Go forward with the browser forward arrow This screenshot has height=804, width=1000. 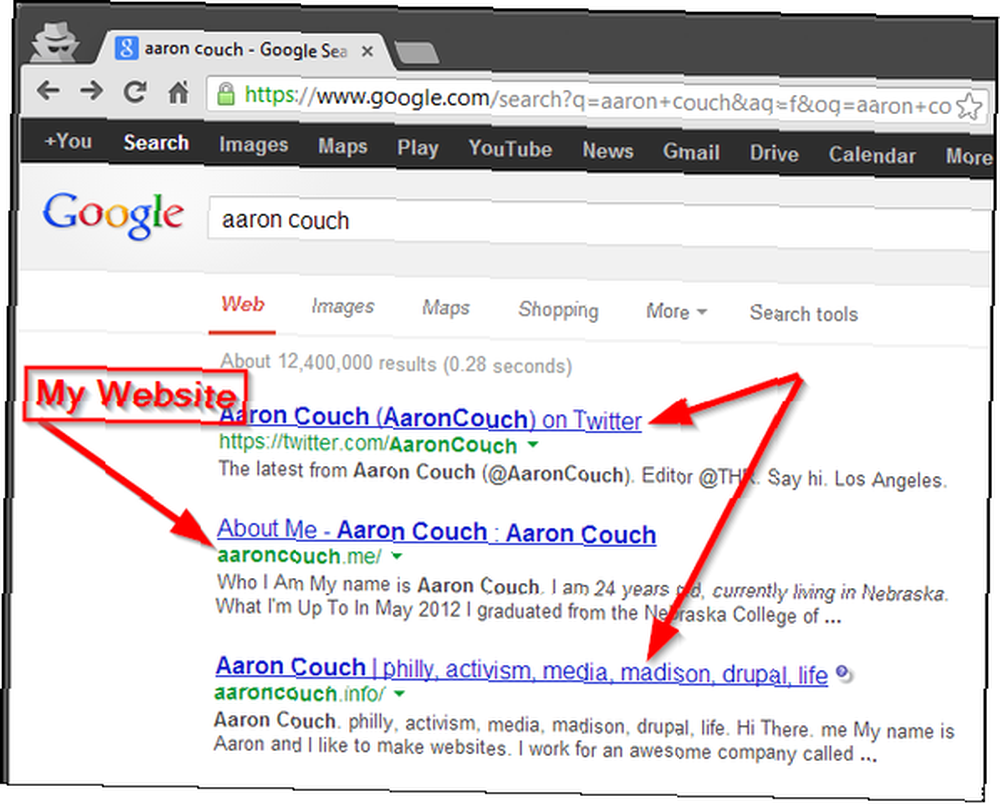tap(92, 91)
